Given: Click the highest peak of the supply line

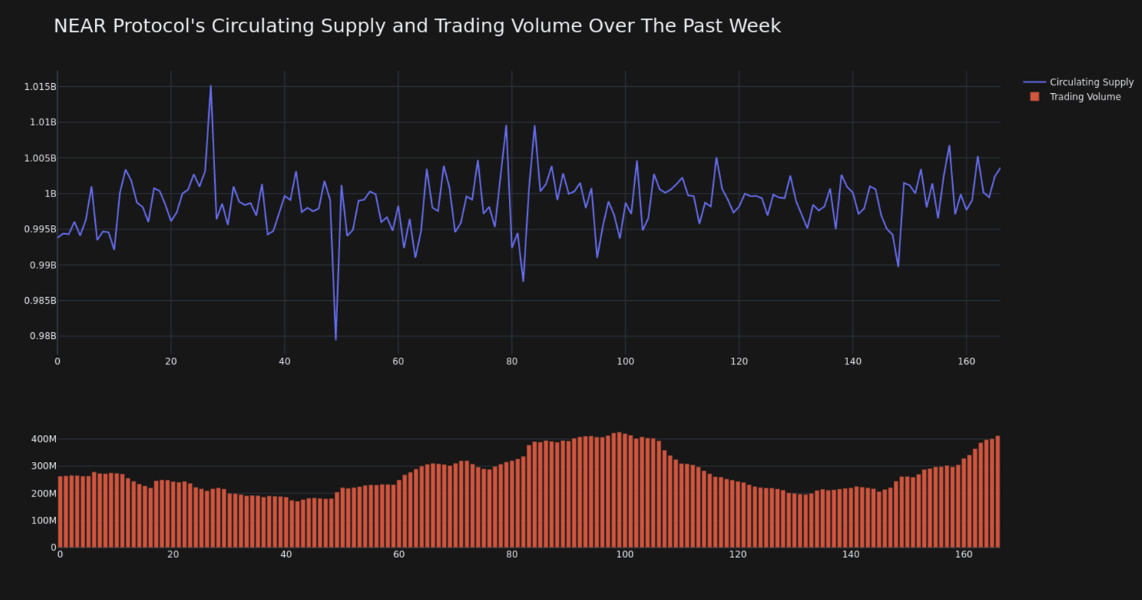Looking at the screenshot, I should point(211,87).
